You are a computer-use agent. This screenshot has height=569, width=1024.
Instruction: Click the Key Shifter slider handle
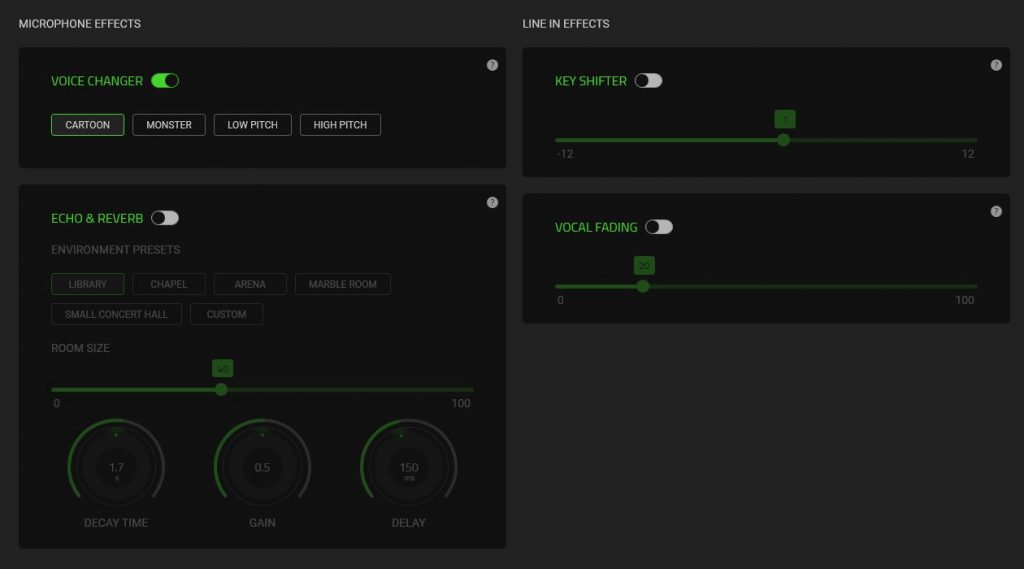pos(784,140)
